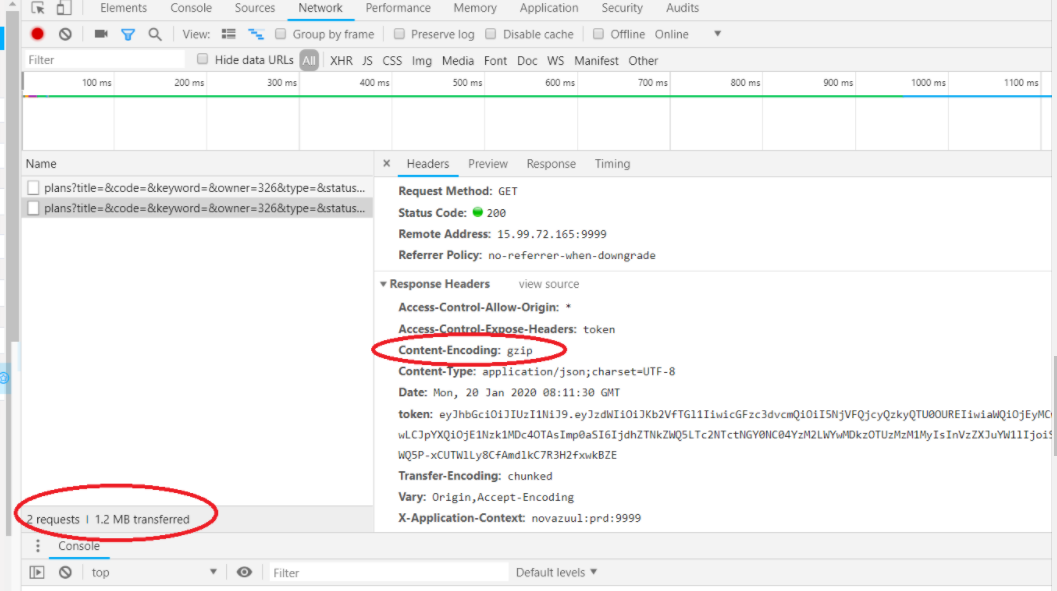Select the first plans?title request row
This screenshot has width=1057, height=591.
197,188
